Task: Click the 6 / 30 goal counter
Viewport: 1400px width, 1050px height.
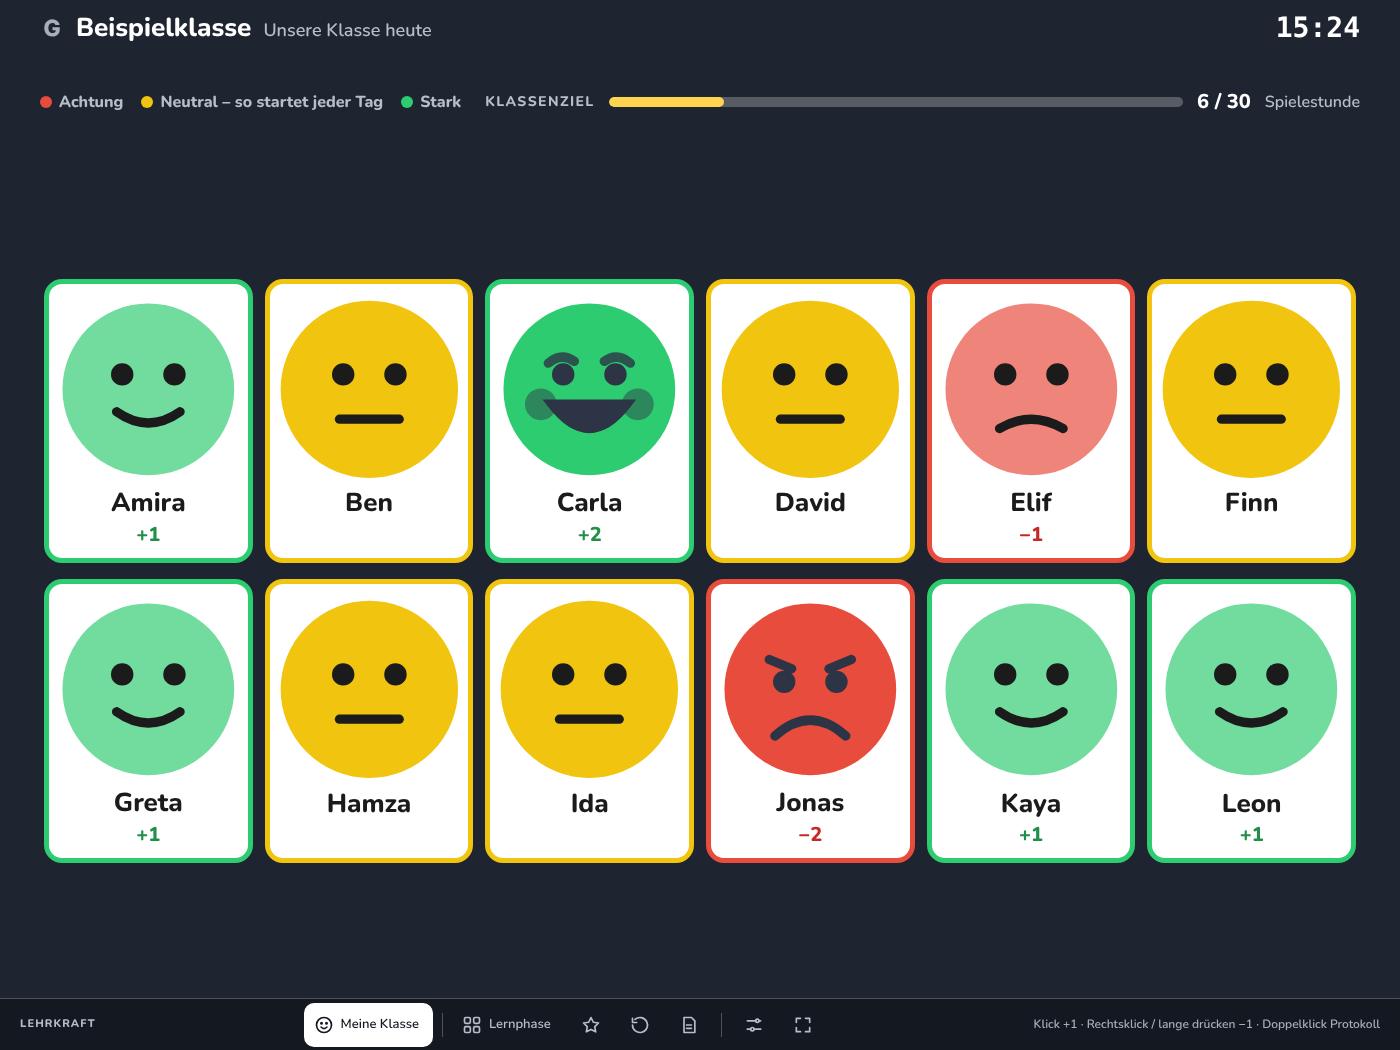Action: pyautogui.click(x=1224, y=101)
